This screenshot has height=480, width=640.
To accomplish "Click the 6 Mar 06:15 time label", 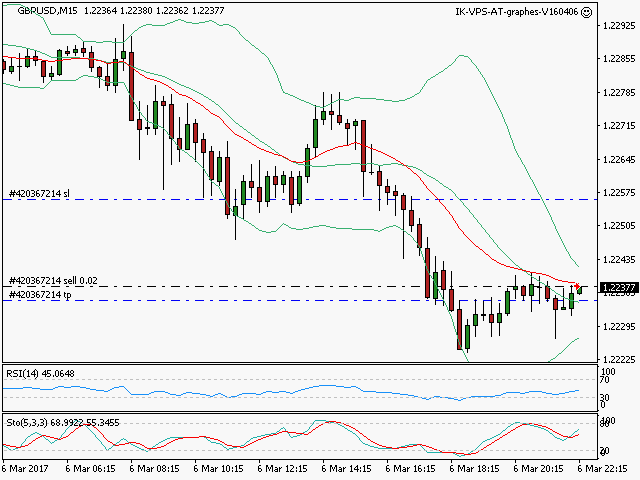I will 91,469.
